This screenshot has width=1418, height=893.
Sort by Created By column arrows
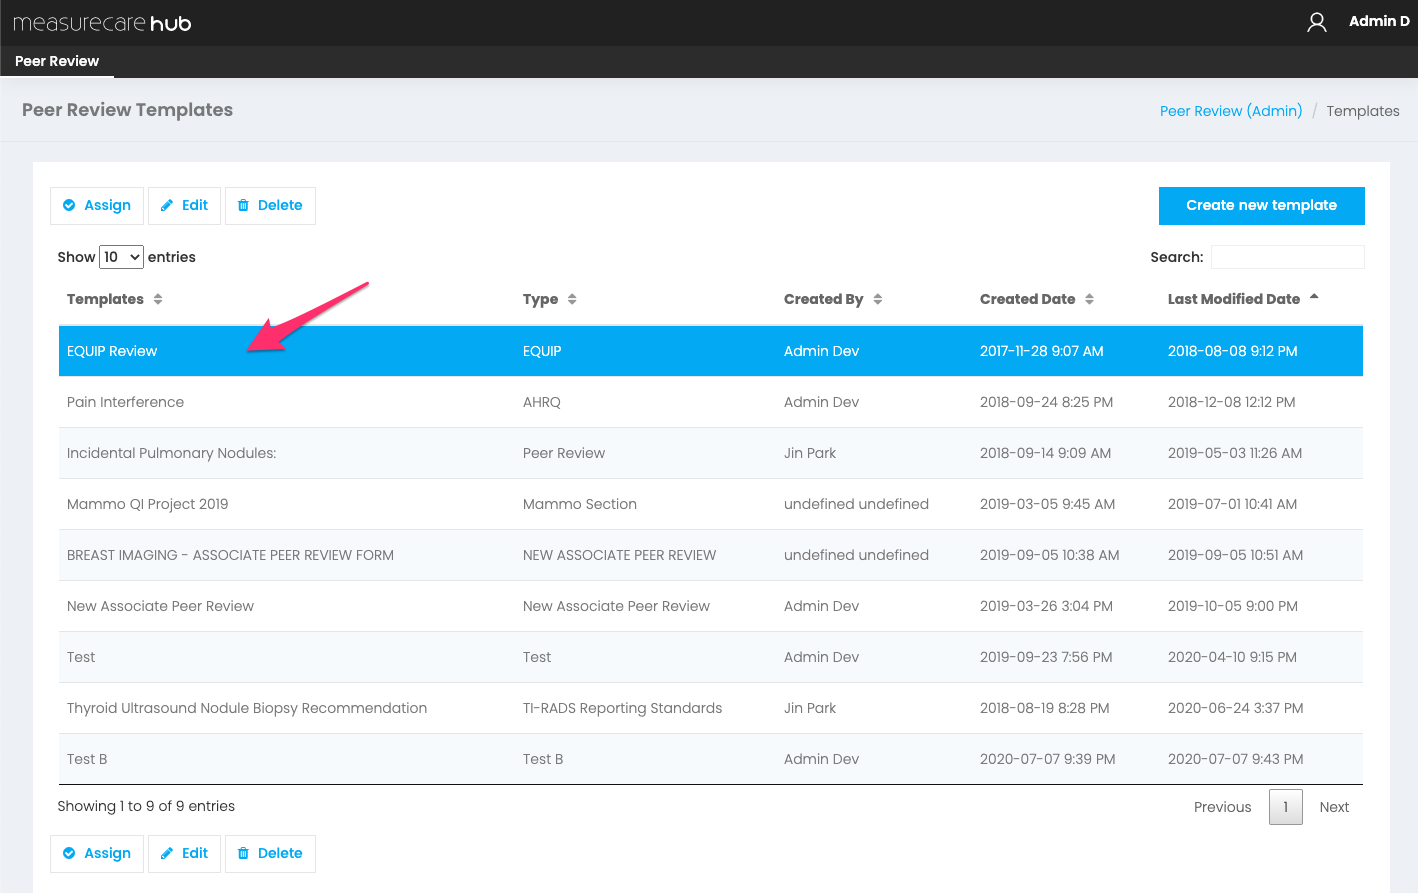878,299
